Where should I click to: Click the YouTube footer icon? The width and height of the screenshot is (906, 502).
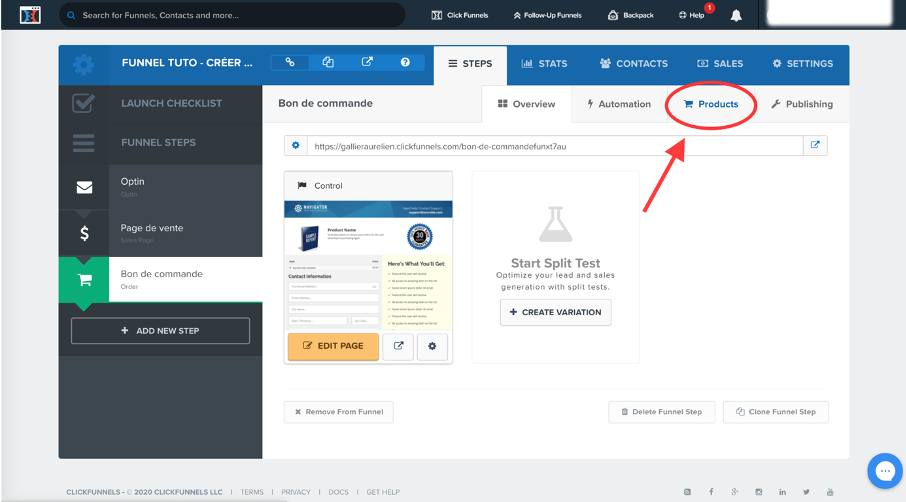point(830,492)
